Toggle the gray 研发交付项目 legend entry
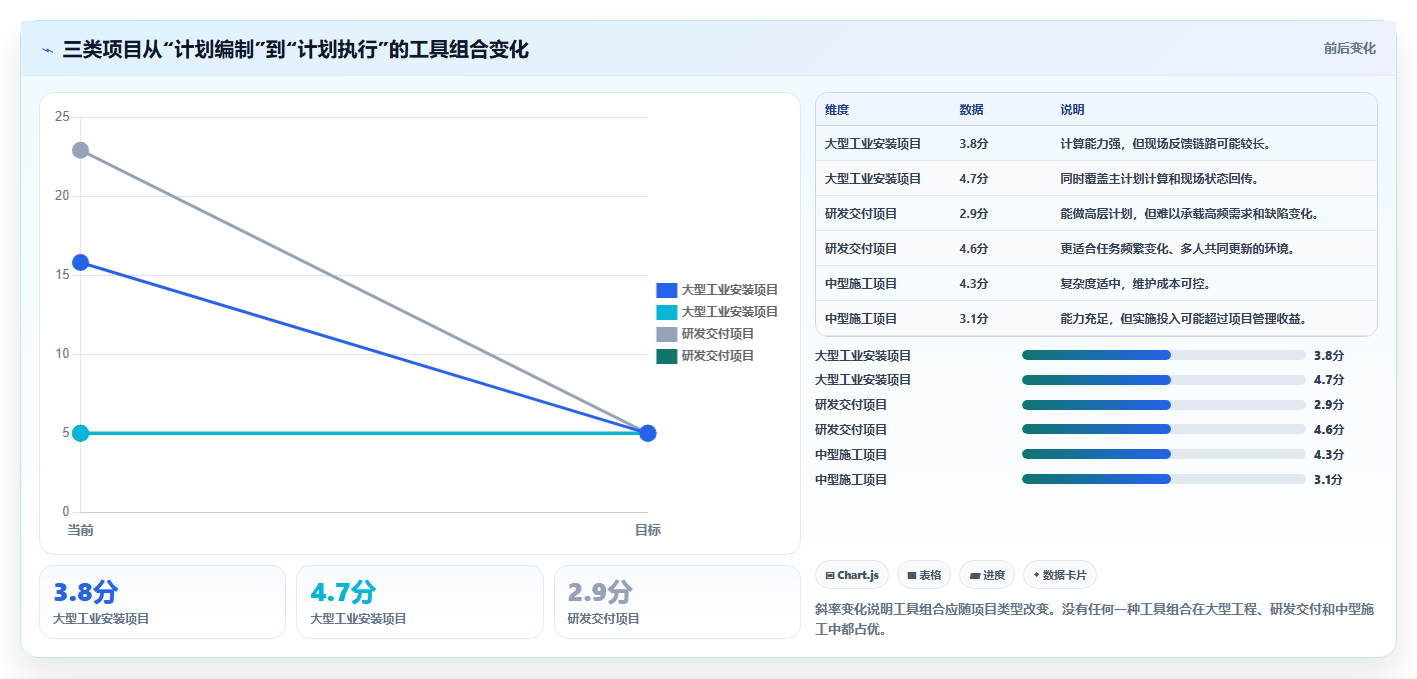 705,334
